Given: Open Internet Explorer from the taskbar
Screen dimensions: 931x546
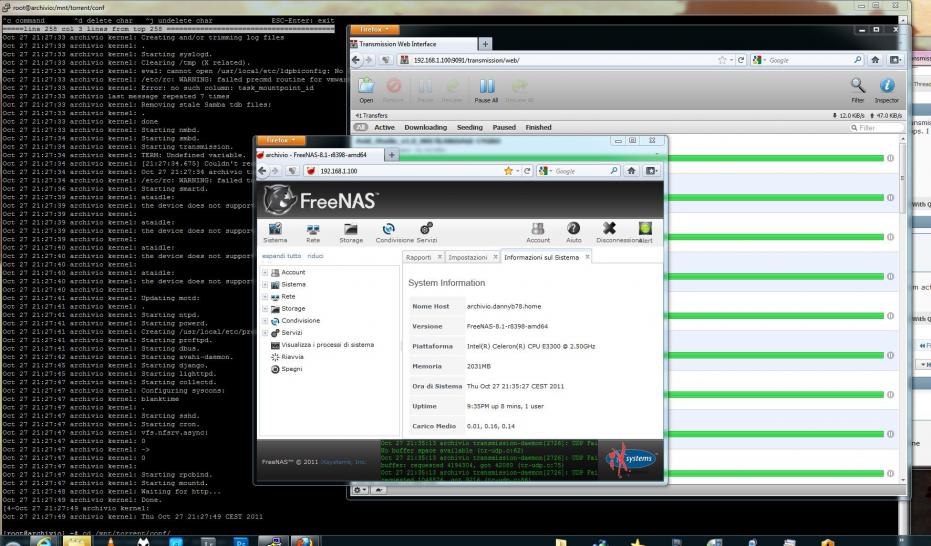Looking at the screenshot, I should pos(44,542).
